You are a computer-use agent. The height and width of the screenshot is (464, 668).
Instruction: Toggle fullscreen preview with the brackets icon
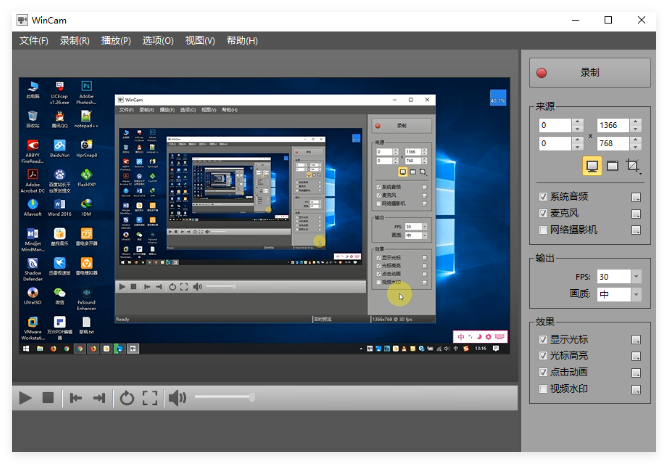click(150, 398)
